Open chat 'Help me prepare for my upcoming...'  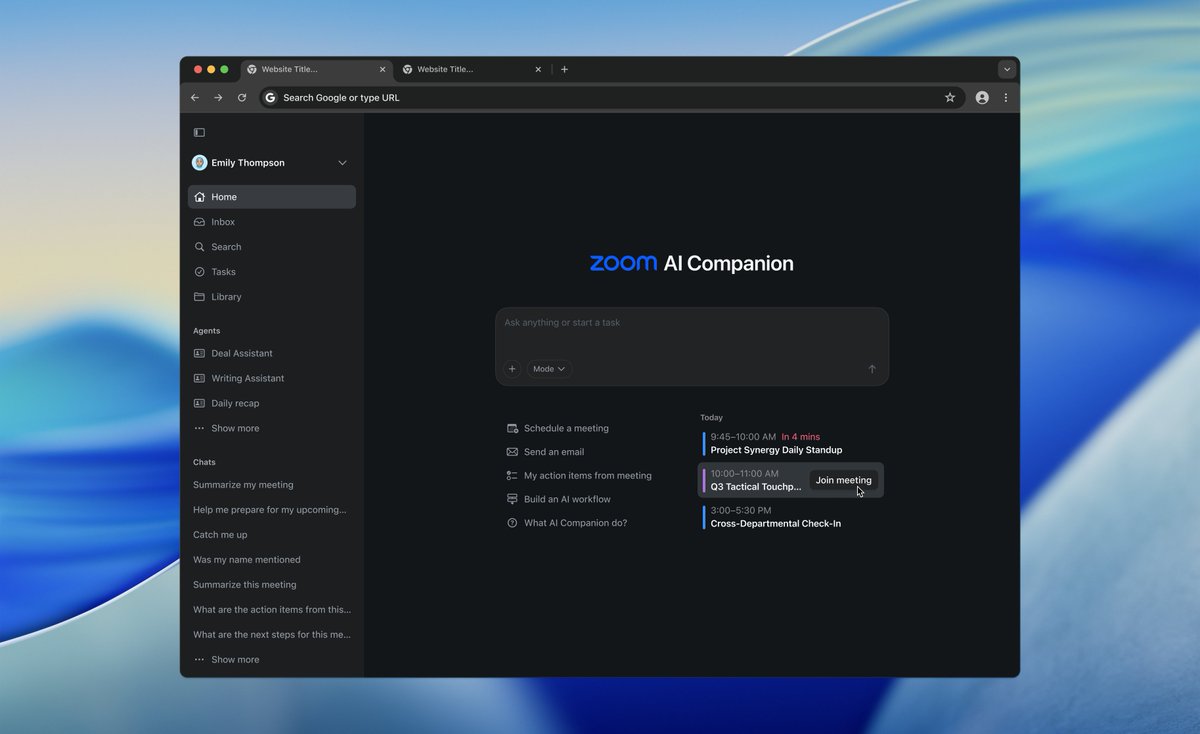272,510
